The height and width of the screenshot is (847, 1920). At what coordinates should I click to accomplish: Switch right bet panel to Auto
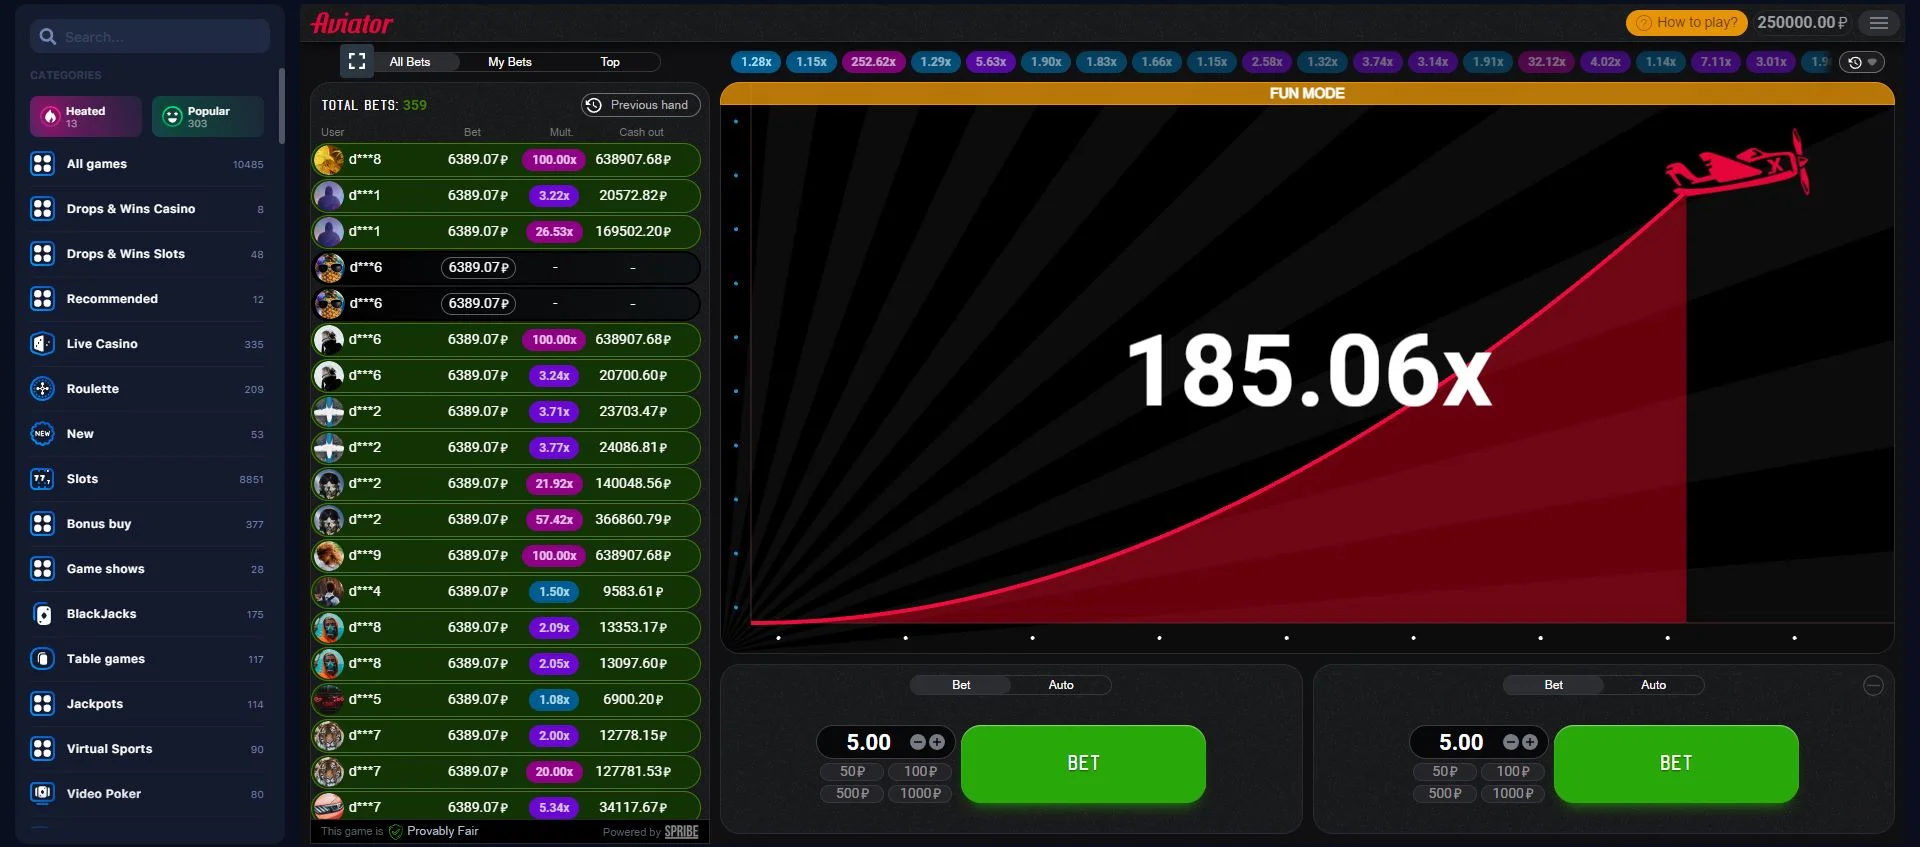1652,685
